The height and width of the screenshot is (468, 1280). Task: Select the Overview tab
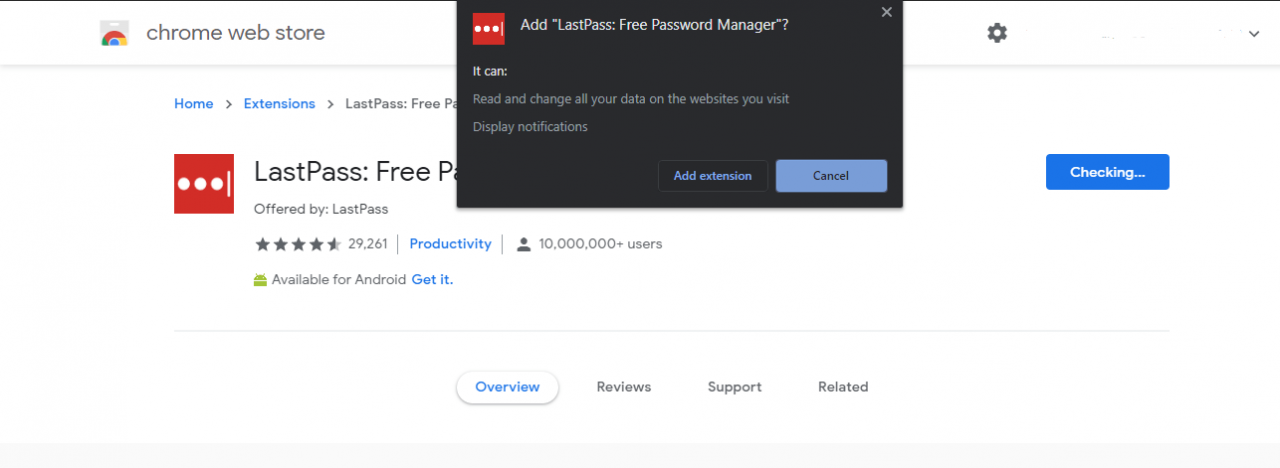pyautogui.click(x=507, y=387)
